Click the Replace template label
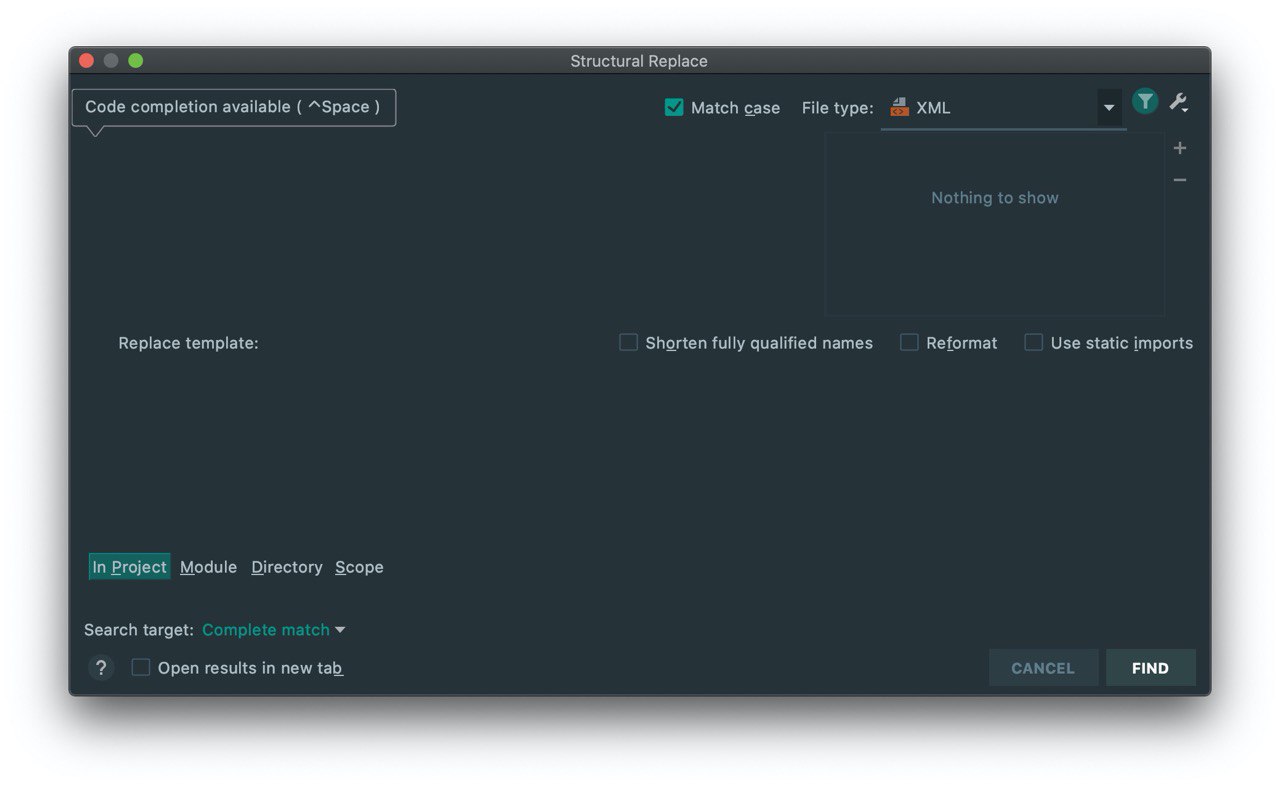This screenshot has width=1280, height=787. (x=188, y=343)
